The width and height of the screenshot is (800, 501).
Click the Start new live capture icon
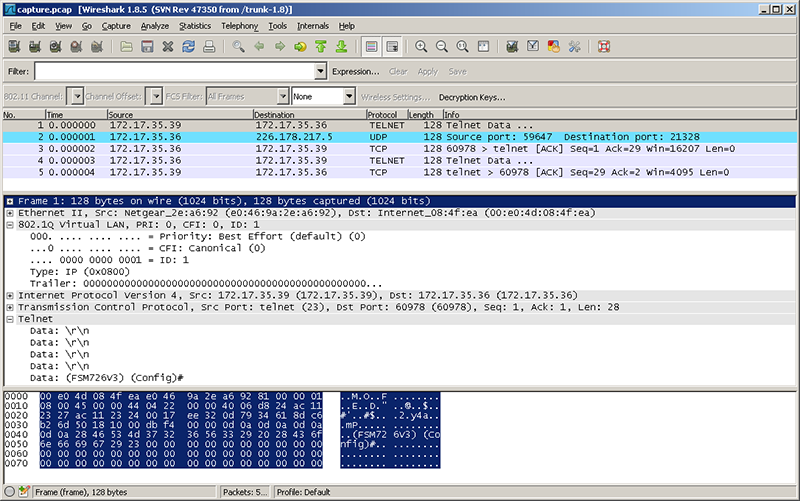pos(56,47)
